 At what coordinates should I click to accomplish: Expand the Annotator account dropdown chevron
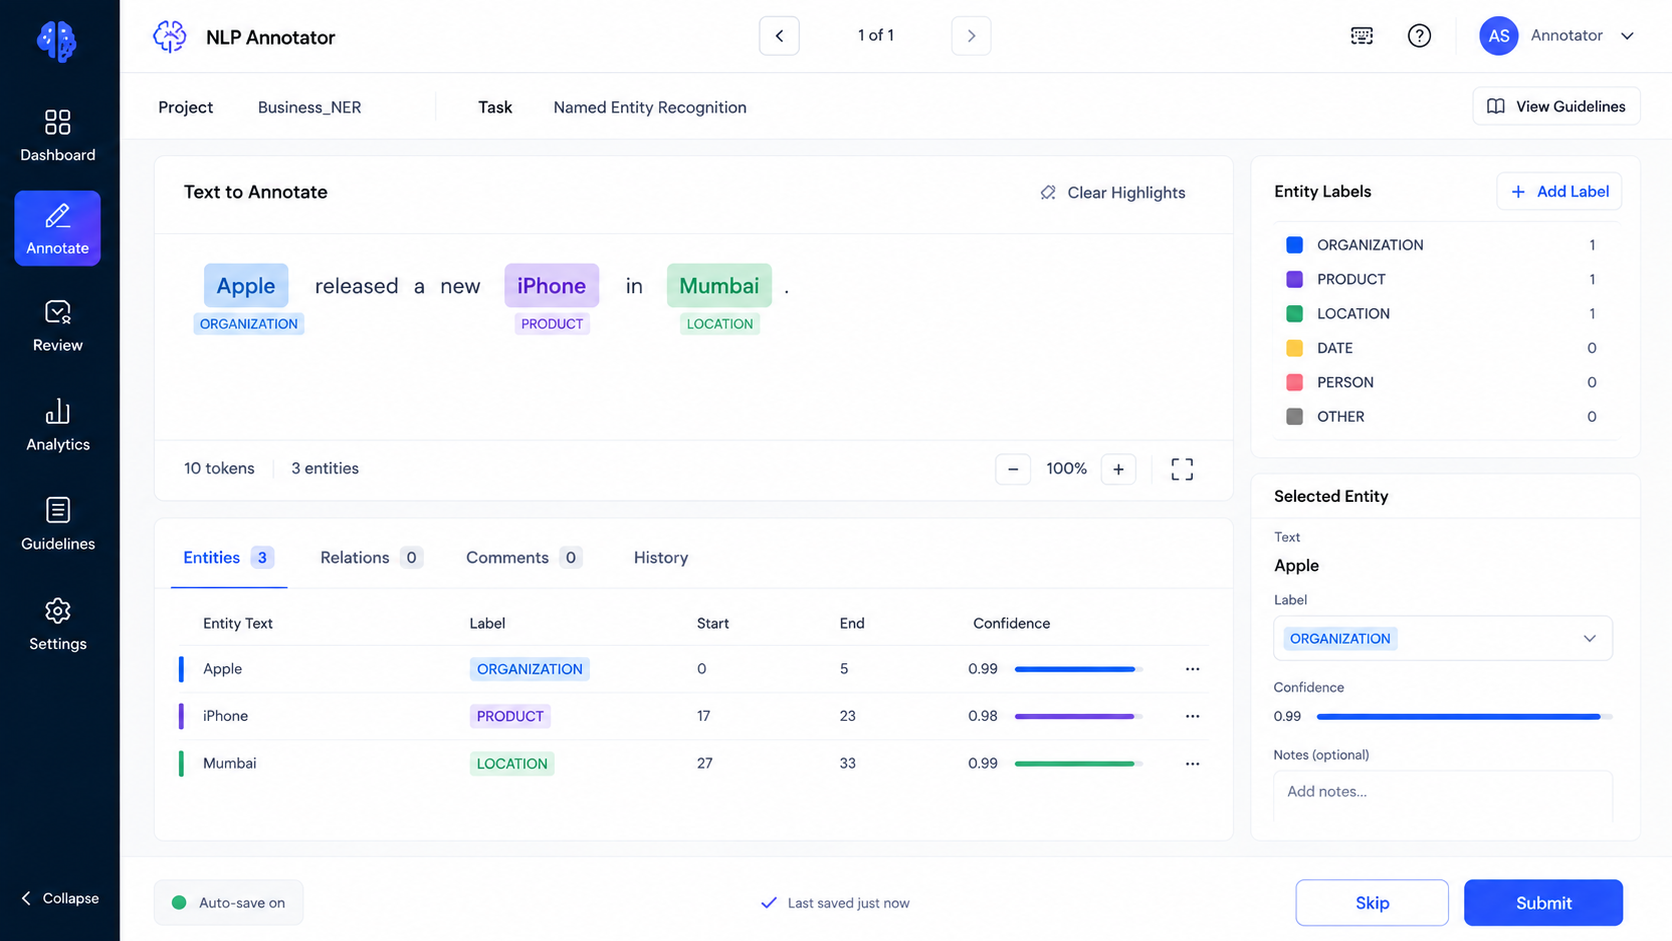tap(1627, 36)
